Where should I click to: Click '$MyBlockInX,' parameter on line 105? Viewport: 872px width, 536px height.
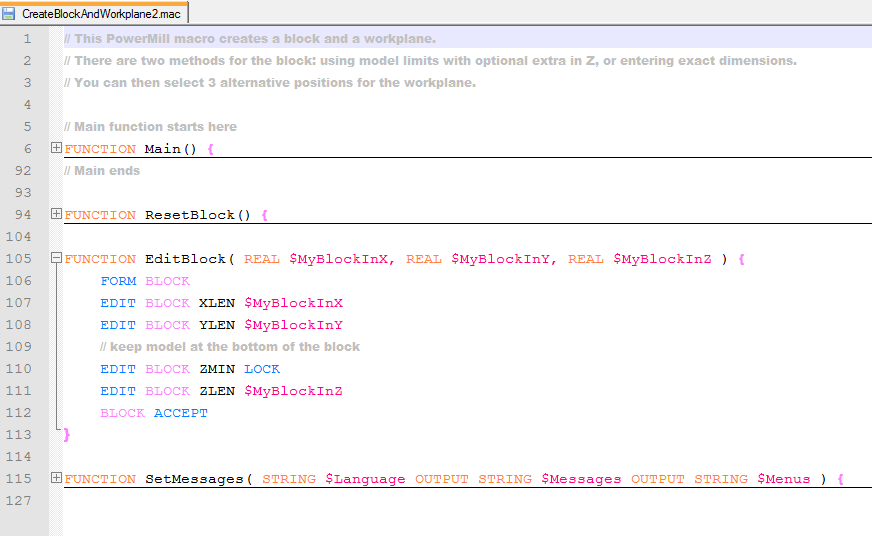pos(342,259)
